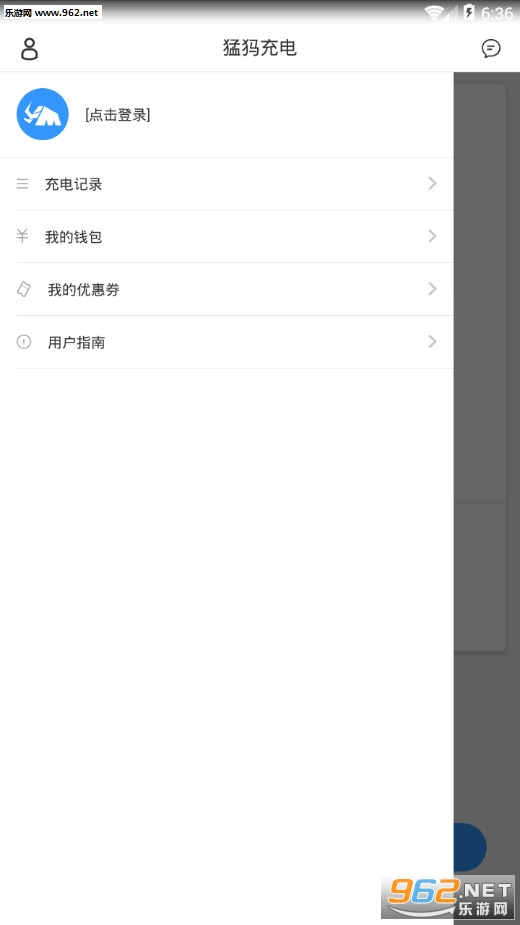Open the 我的钱包 menu entry
Image resolution: width=520 pixels, height=925 pixels.
(227, 237)
